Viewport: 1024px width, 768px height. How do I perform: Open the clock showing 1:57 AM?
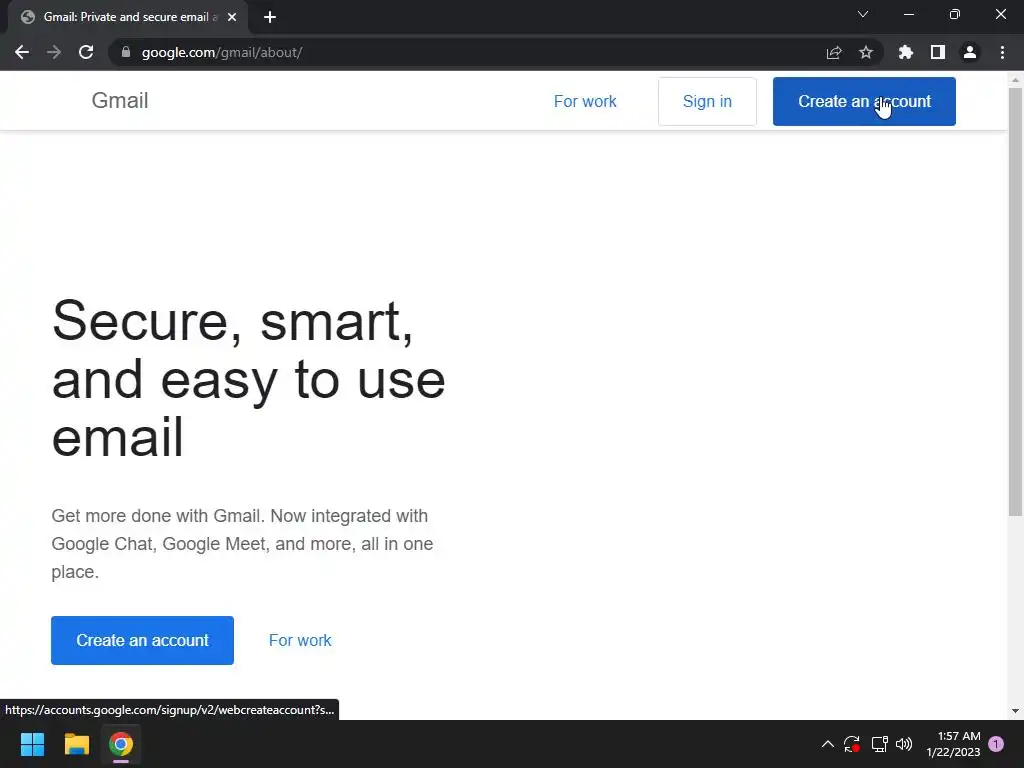coord(953,744)
